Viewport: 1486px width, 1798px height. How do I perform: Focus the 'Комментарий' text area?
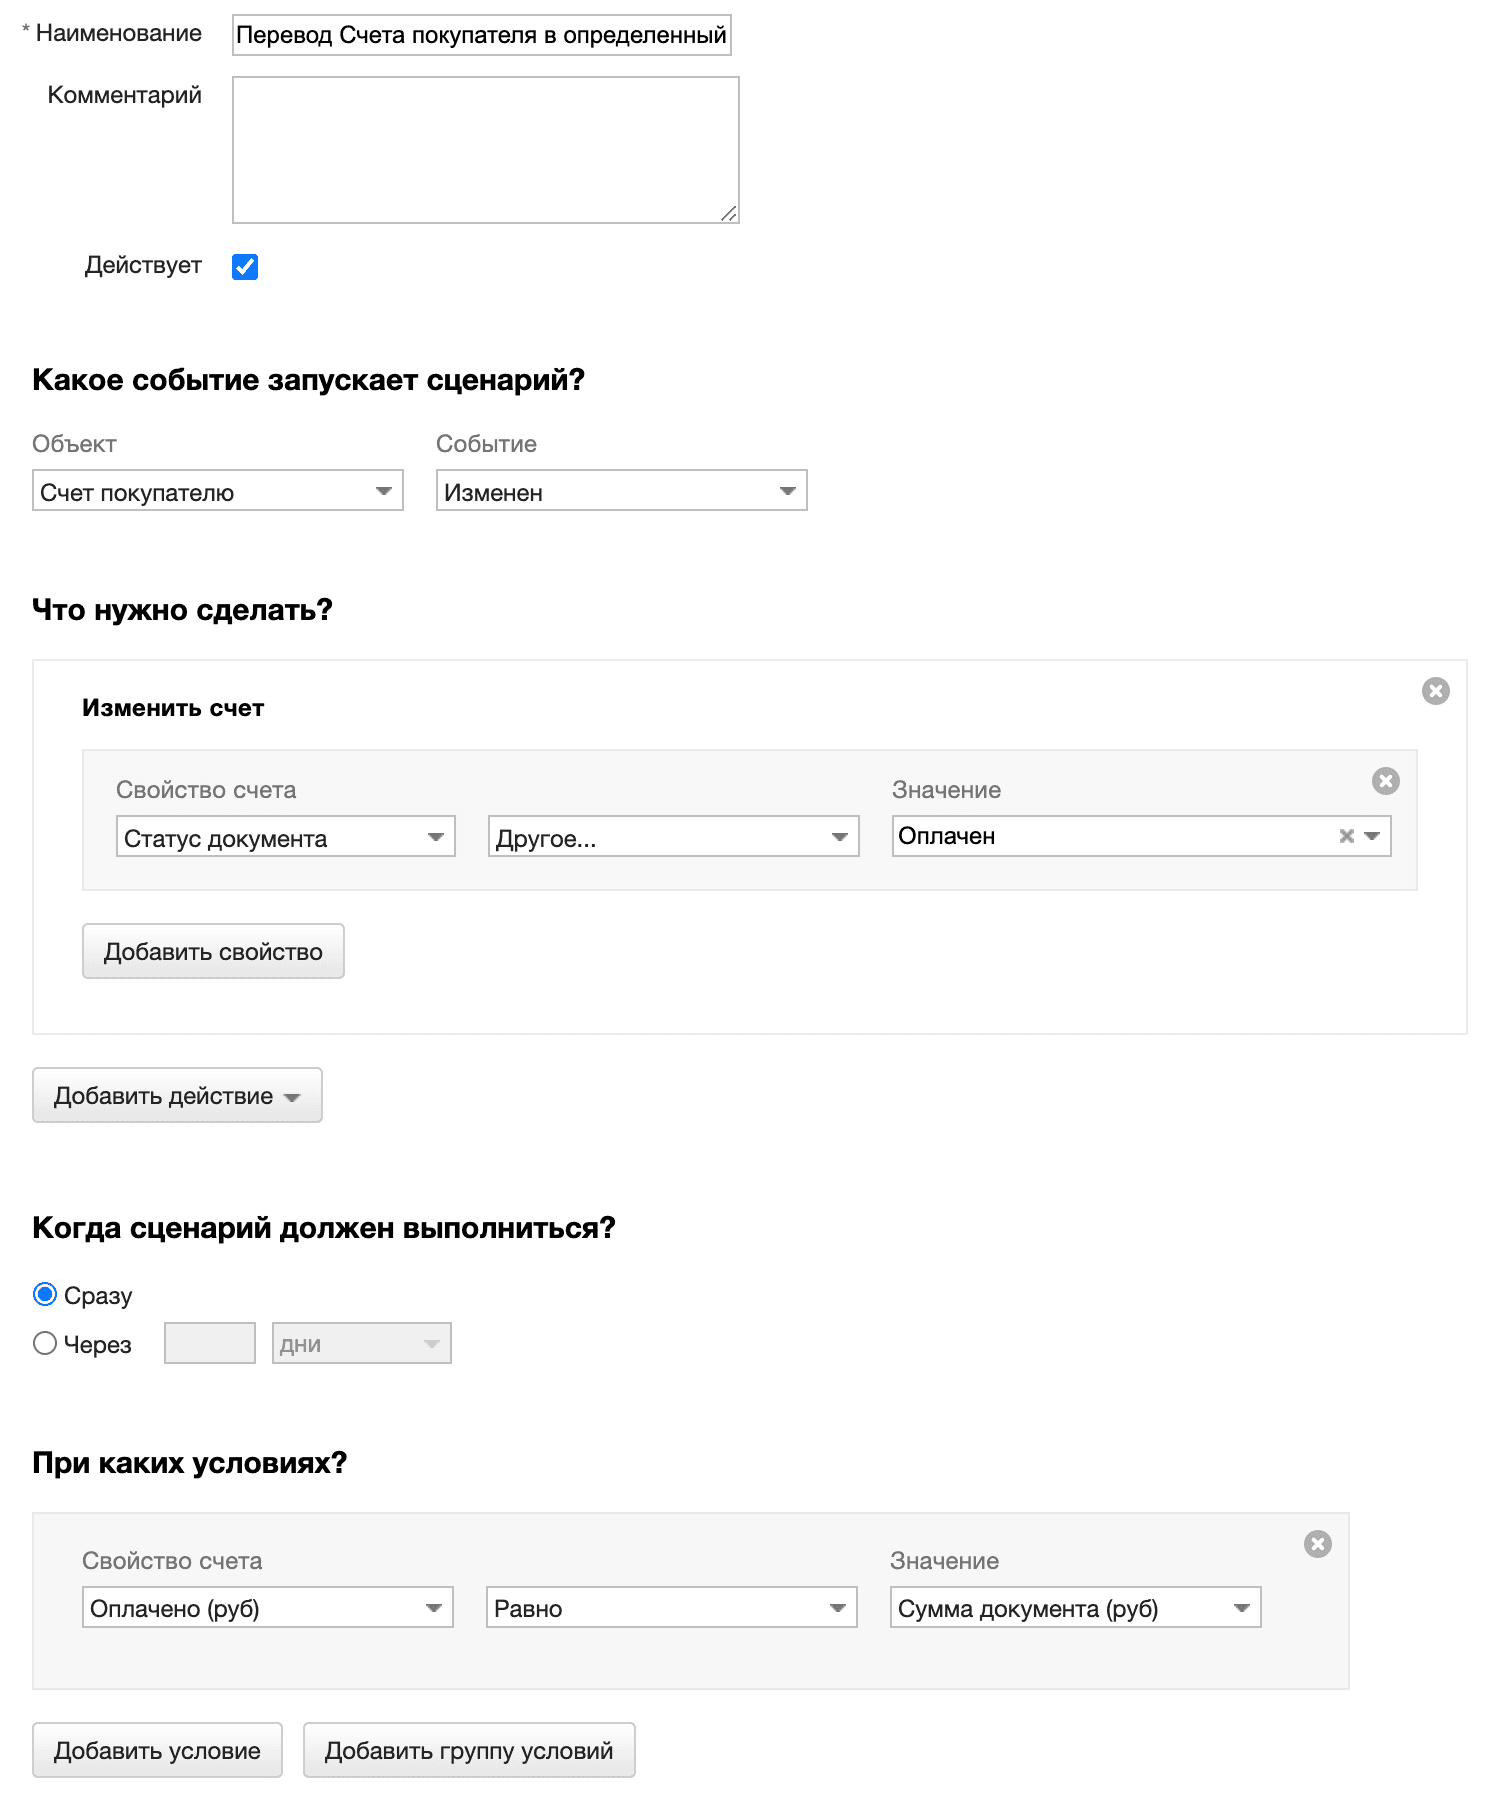(485, 150)
